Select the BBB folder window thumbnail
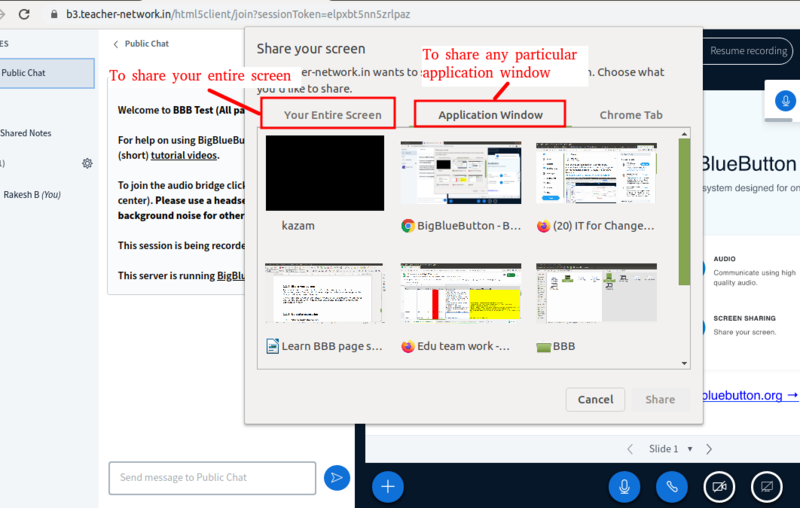 point(596,293)
